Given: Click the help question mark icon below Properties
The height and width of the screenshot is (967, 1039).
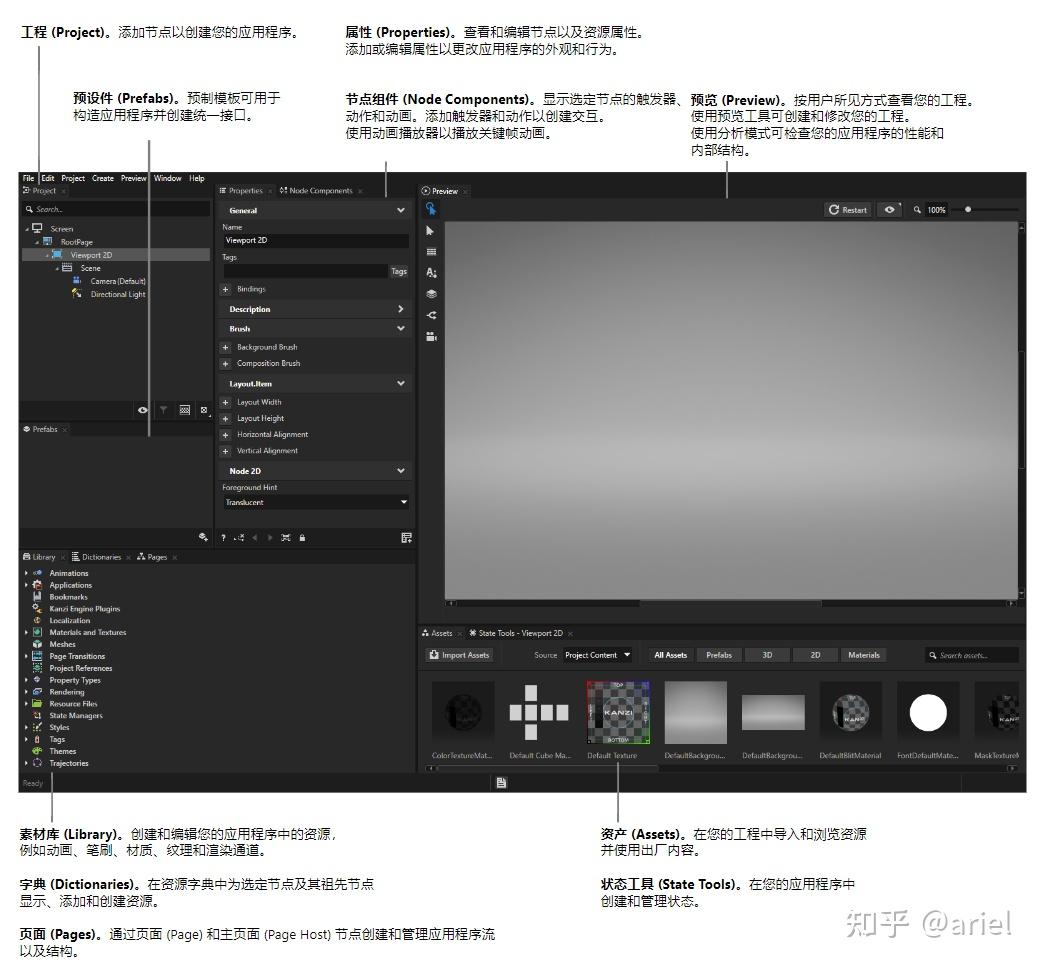Looking at the screenshot, I should [x=223, y=537].
